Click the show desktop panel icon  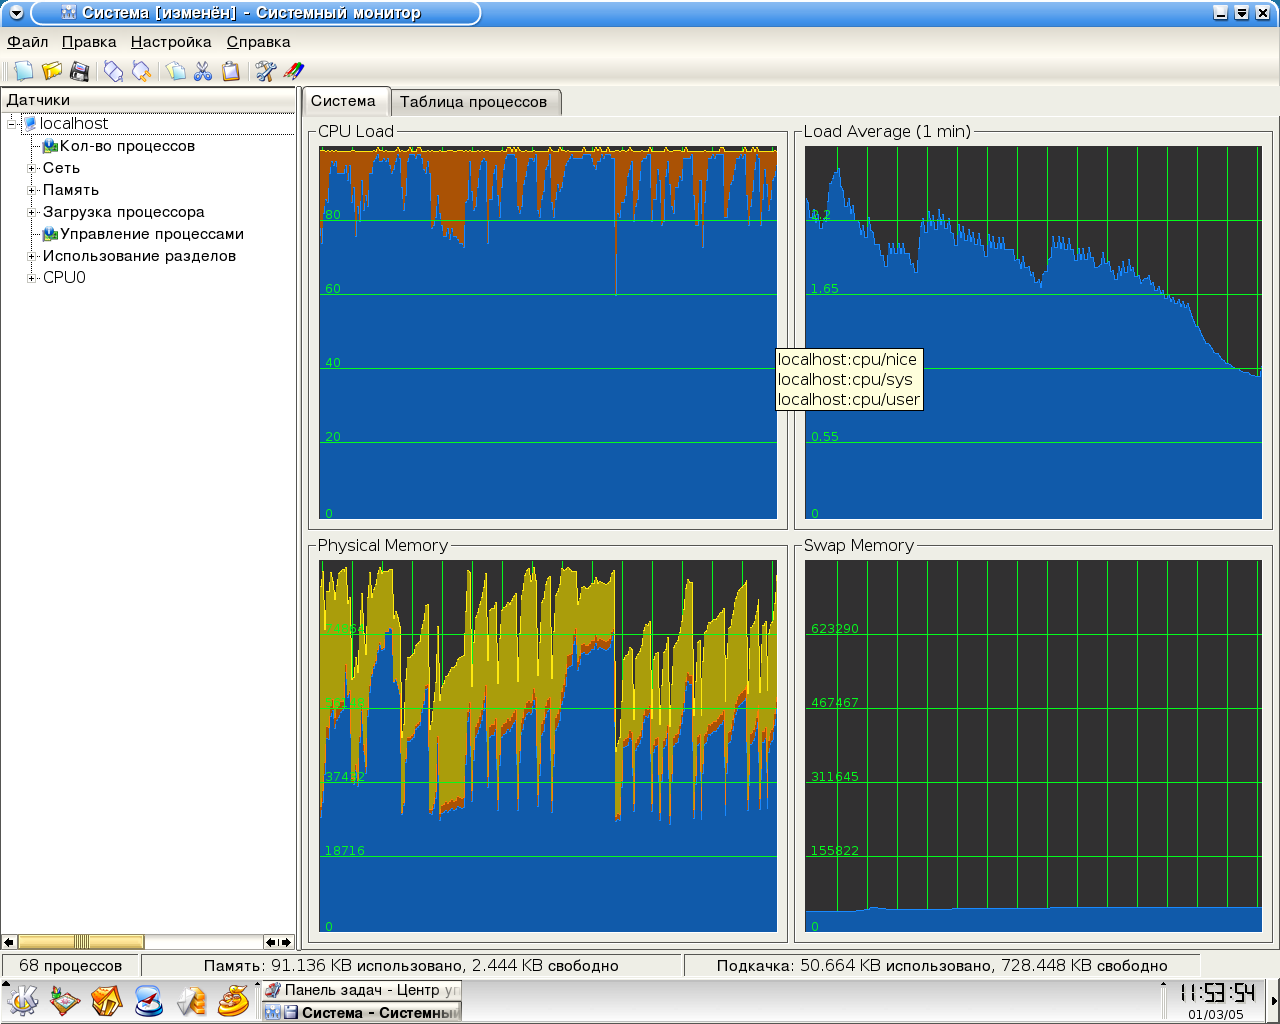65,1000
